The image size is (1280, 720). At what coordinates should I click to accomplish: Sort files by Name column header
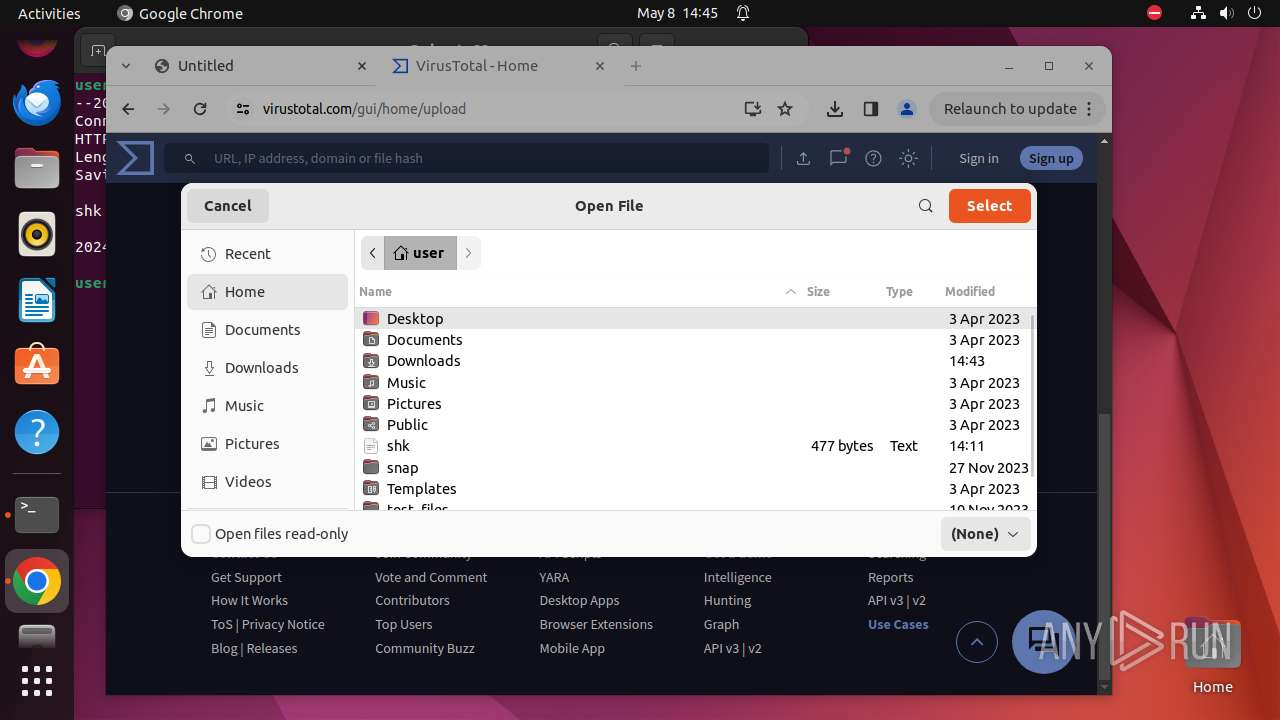(578, 292)
